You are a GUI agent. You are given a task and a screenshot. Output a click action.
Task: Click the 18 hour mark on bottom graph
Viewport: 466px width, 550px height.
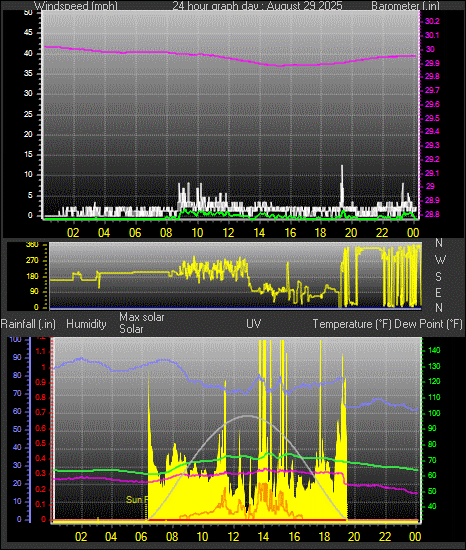pos(324,536)
